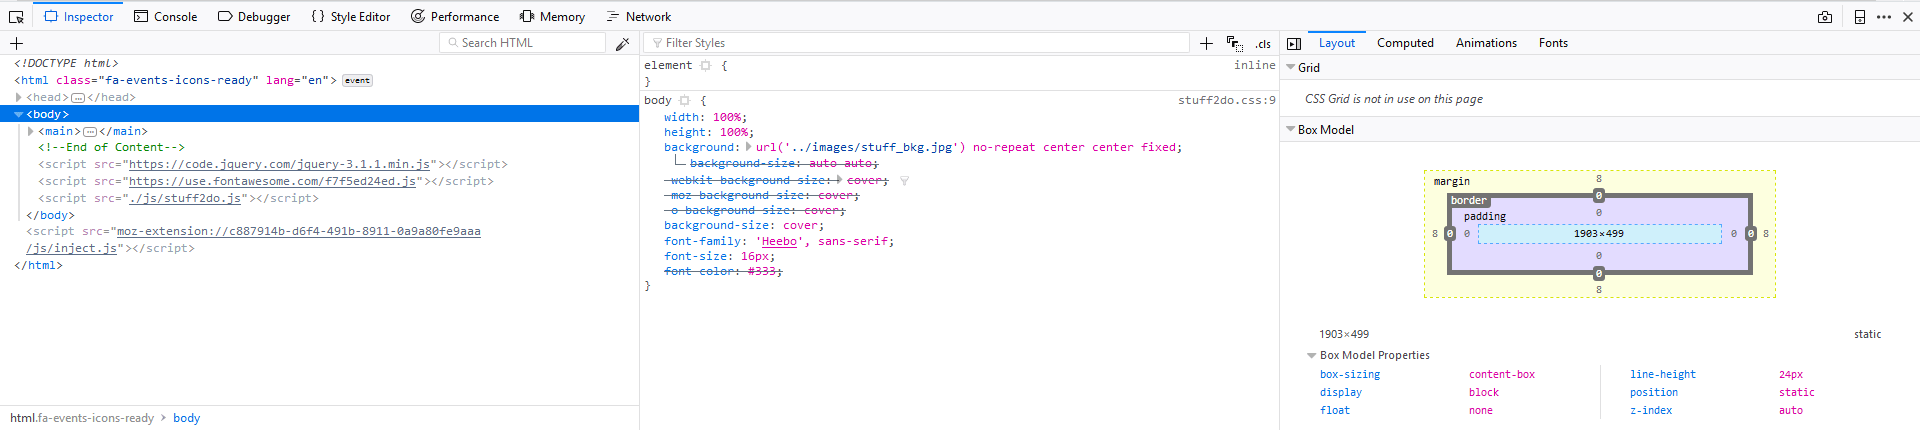The width and height of the screenshot is (1920, 430).
Task: Expand the background shorthand property arrow
Action: point(749,147)
